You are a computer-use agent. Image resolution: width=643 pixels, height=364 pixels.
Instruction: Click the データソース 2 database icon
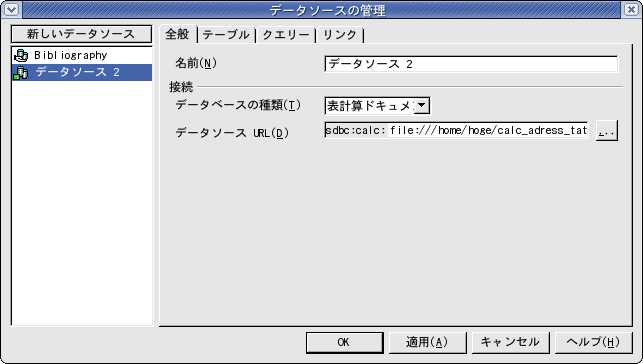pos(21,73)
